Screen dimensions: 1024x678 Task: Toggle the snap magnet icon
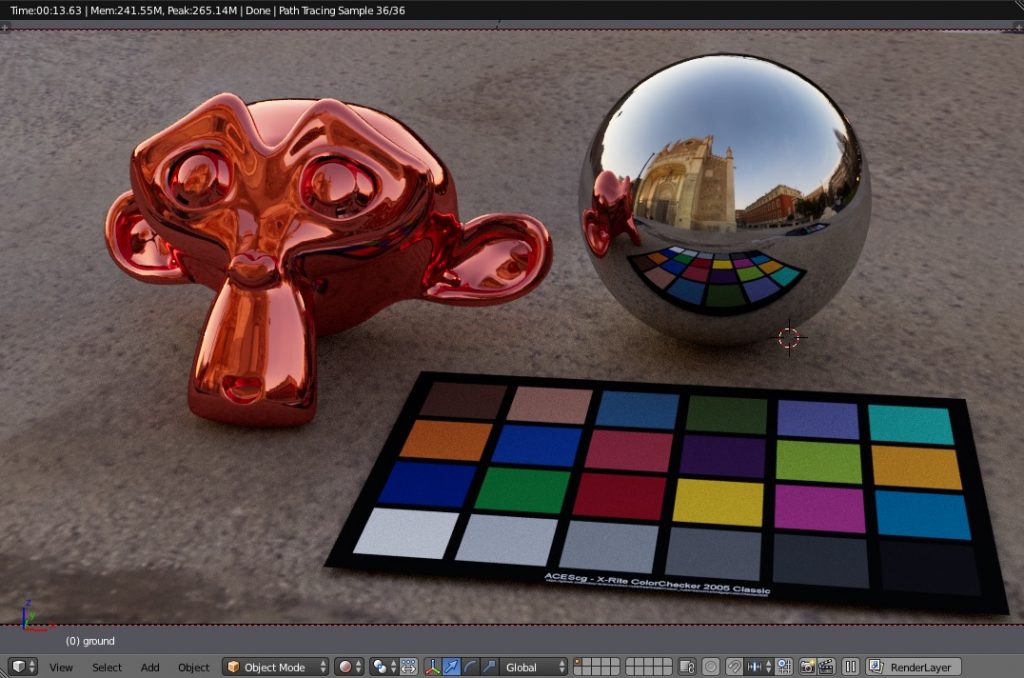(x=734, y=667)
